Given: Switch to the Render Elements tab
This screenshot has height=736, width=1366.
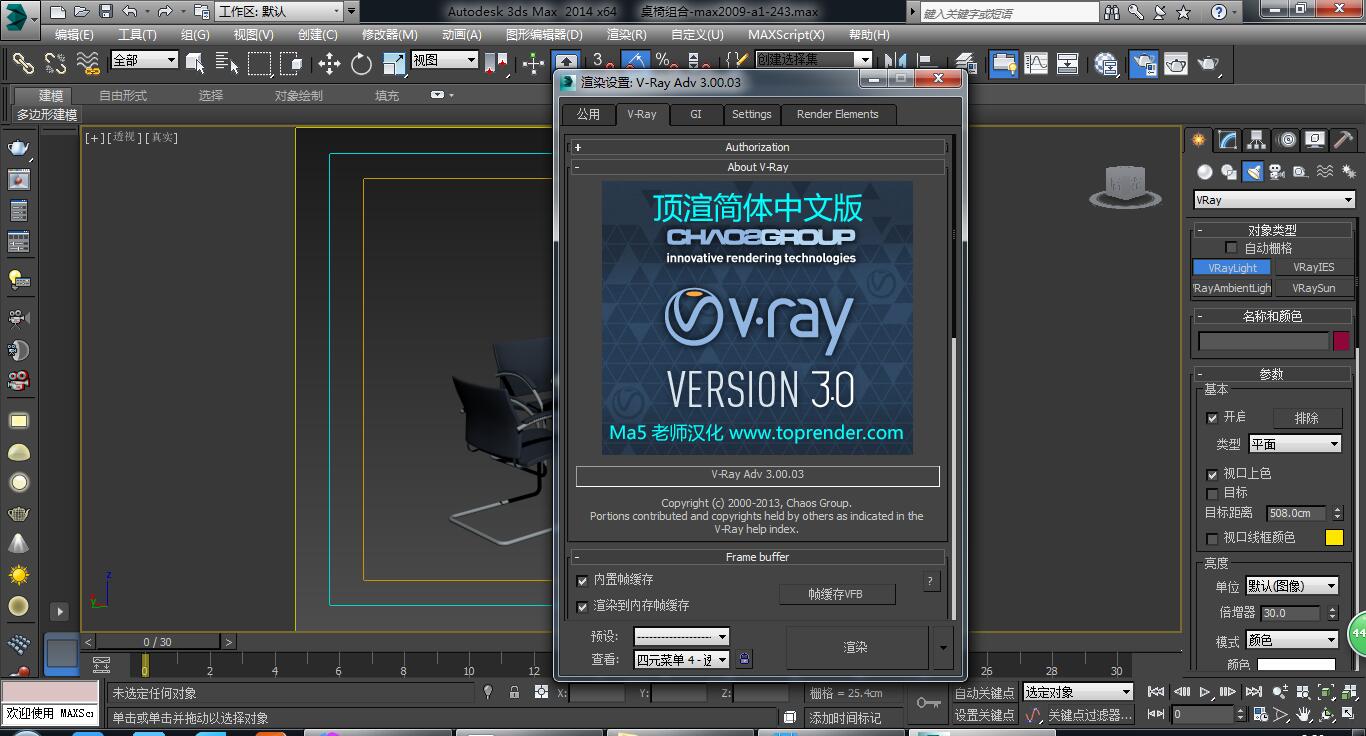Looking at the screenshot, I should tap(837, 114).
